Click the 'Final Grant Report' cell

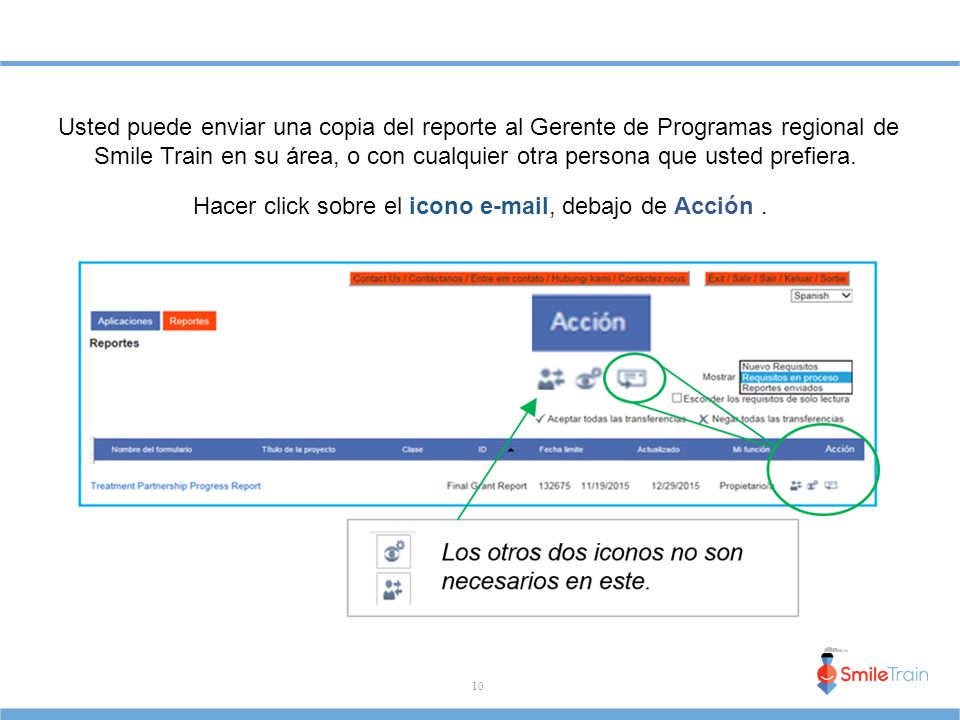[487, 486]
